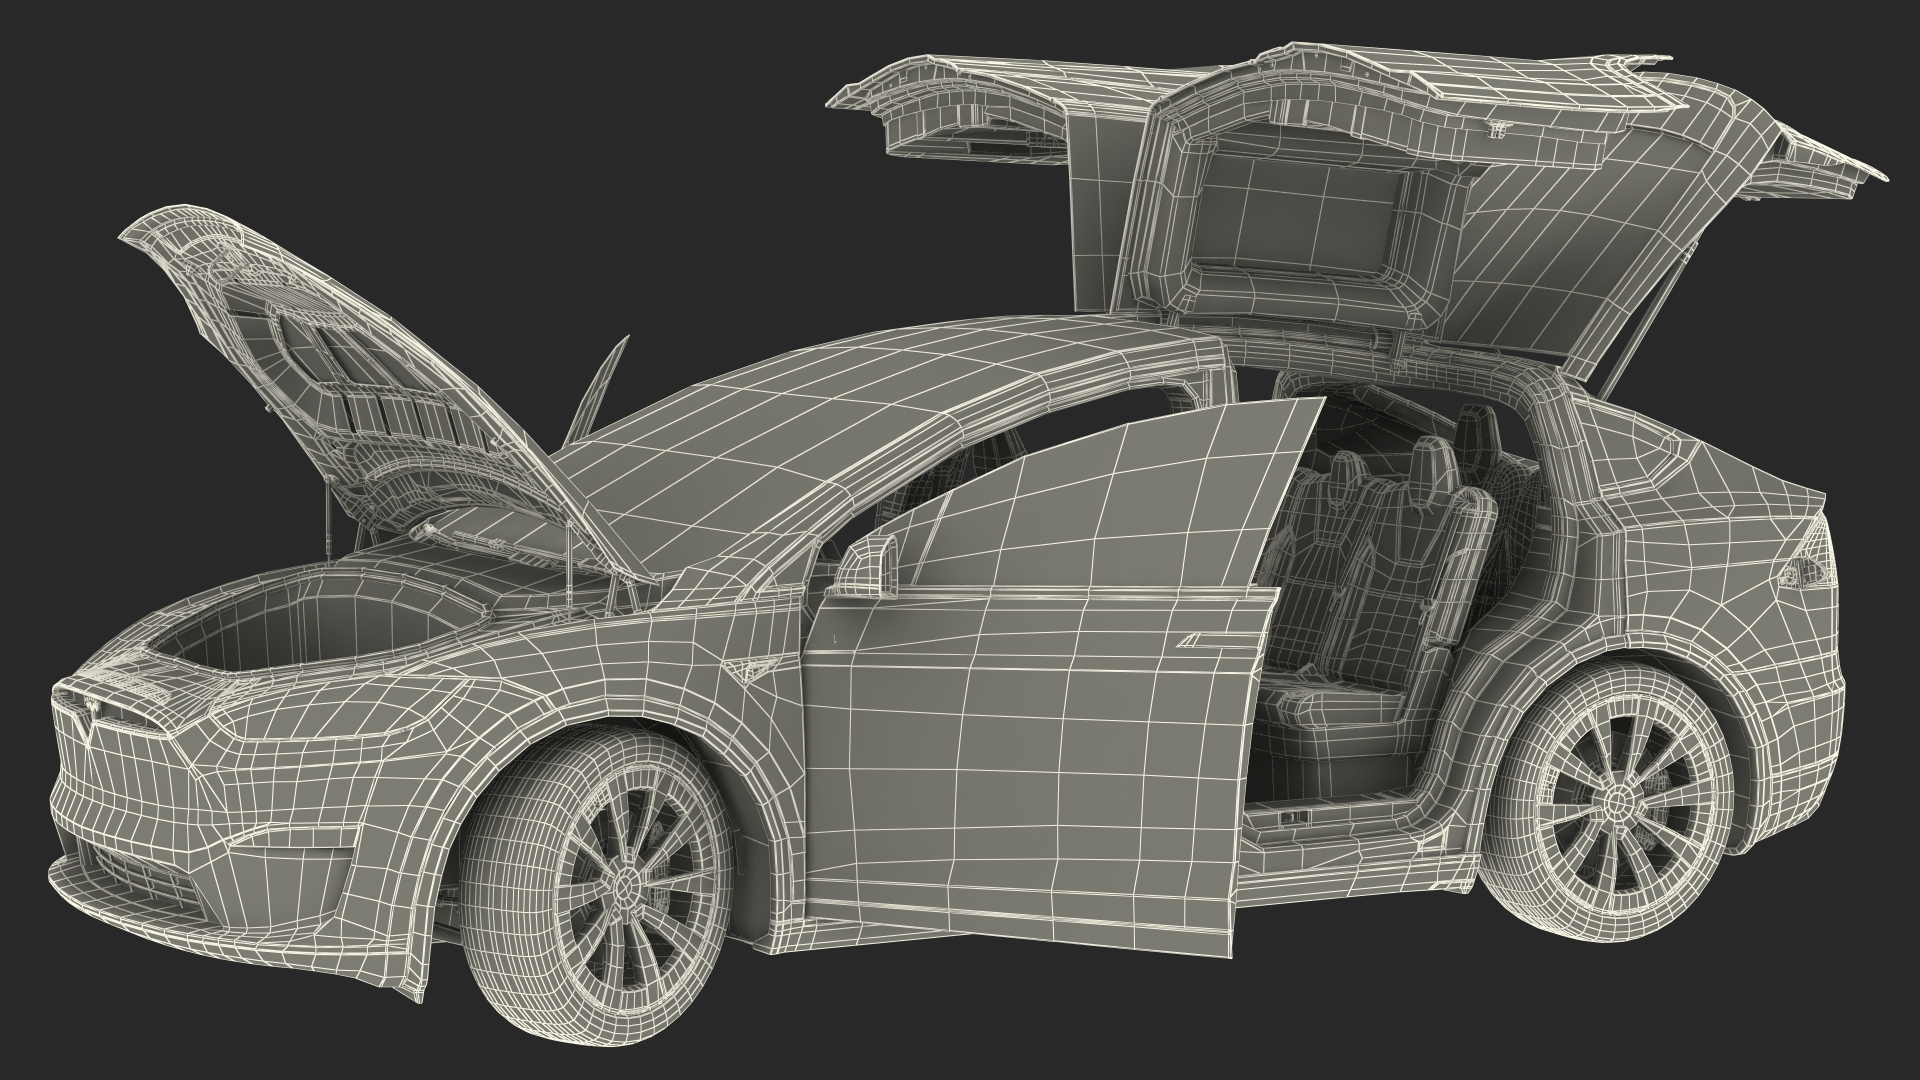The width and height of the screenshot is (1920, 1080).
Task: Select the side mirror on front door
Action: pyautogui.click(x=868, y=568)
